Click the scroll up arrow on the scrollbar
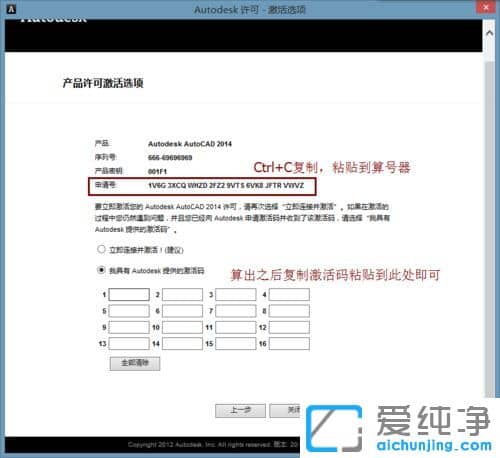The height and width of the screenshot is (458, 500). [490, 33]
